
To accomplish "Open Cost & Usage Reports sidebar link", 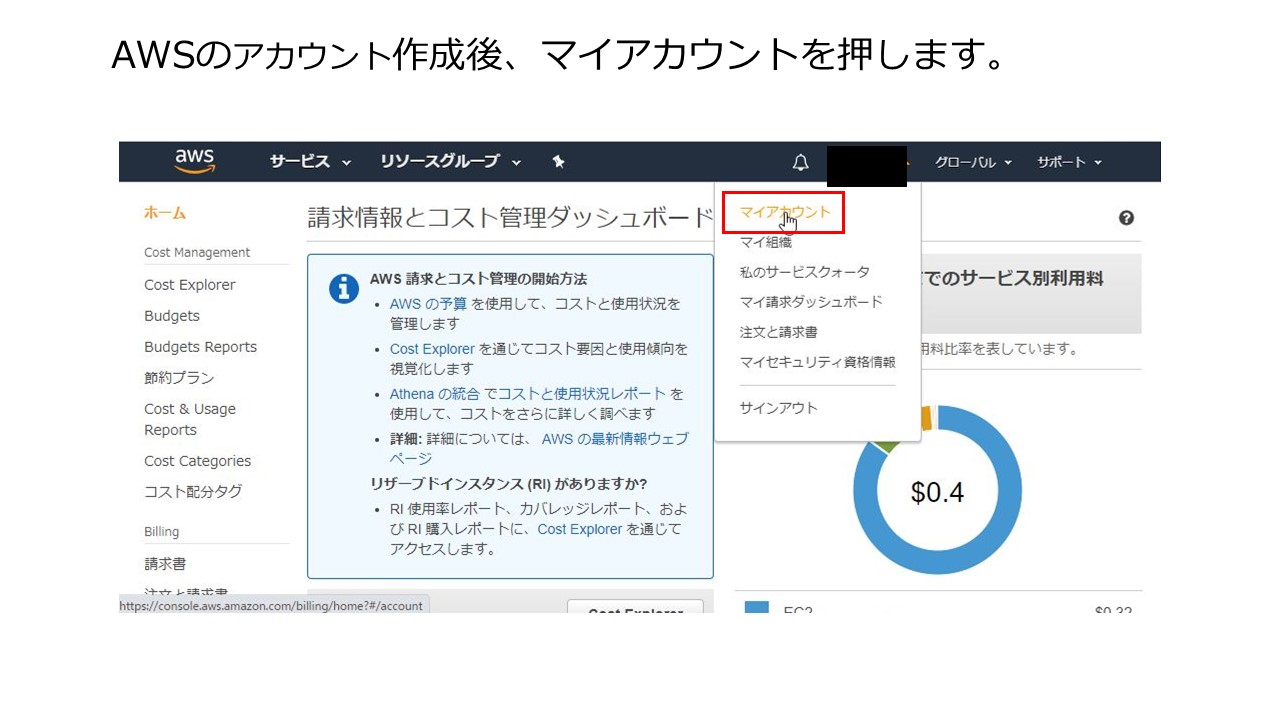I will tap(190, 419).
